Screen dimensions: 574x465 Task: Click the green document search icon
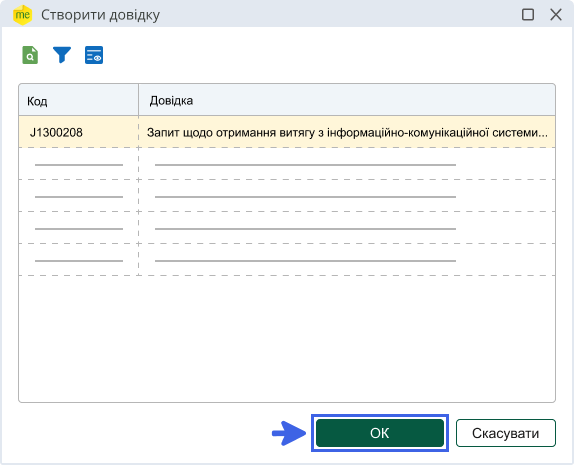(x=30, y=55)
